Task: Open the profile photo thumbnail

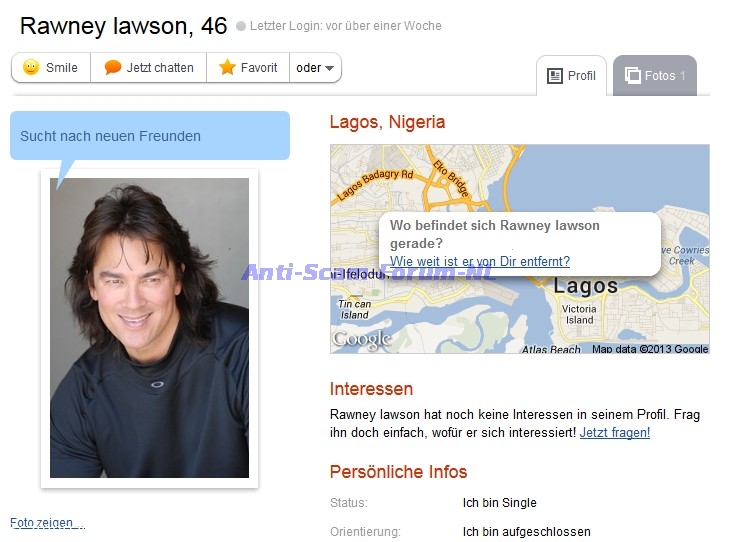Action: [x=150, y=328]
